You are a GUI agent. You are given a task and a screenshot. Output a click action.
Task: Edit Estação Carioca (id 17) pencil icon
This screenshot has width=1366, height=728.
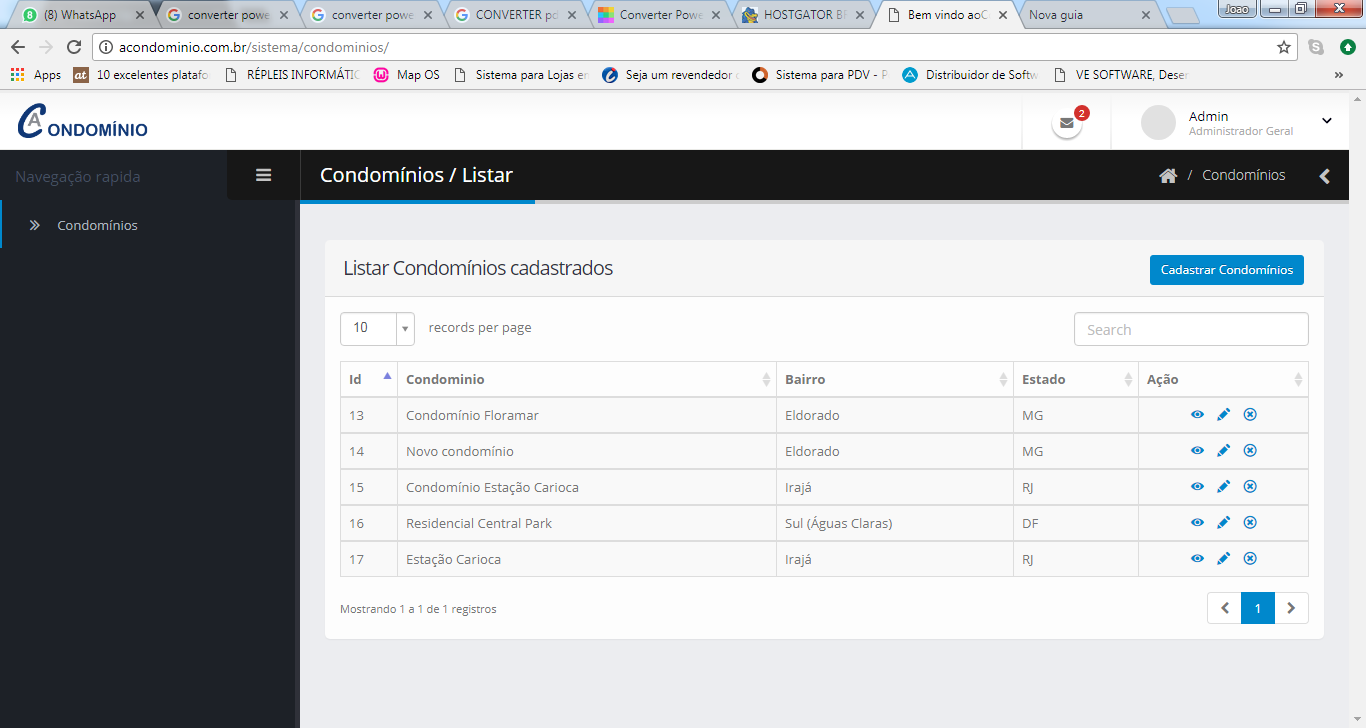pyautogui.click(x=1223, y=559)
